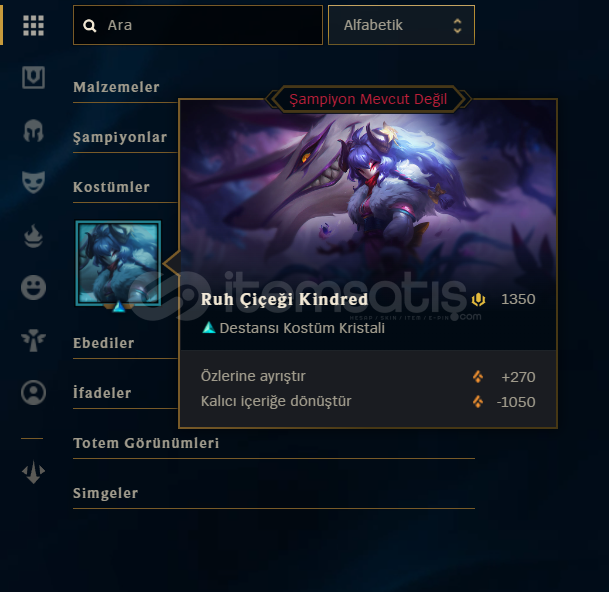
Task: Open the materials chest filter icon
Action: click(x=33, y=77)
